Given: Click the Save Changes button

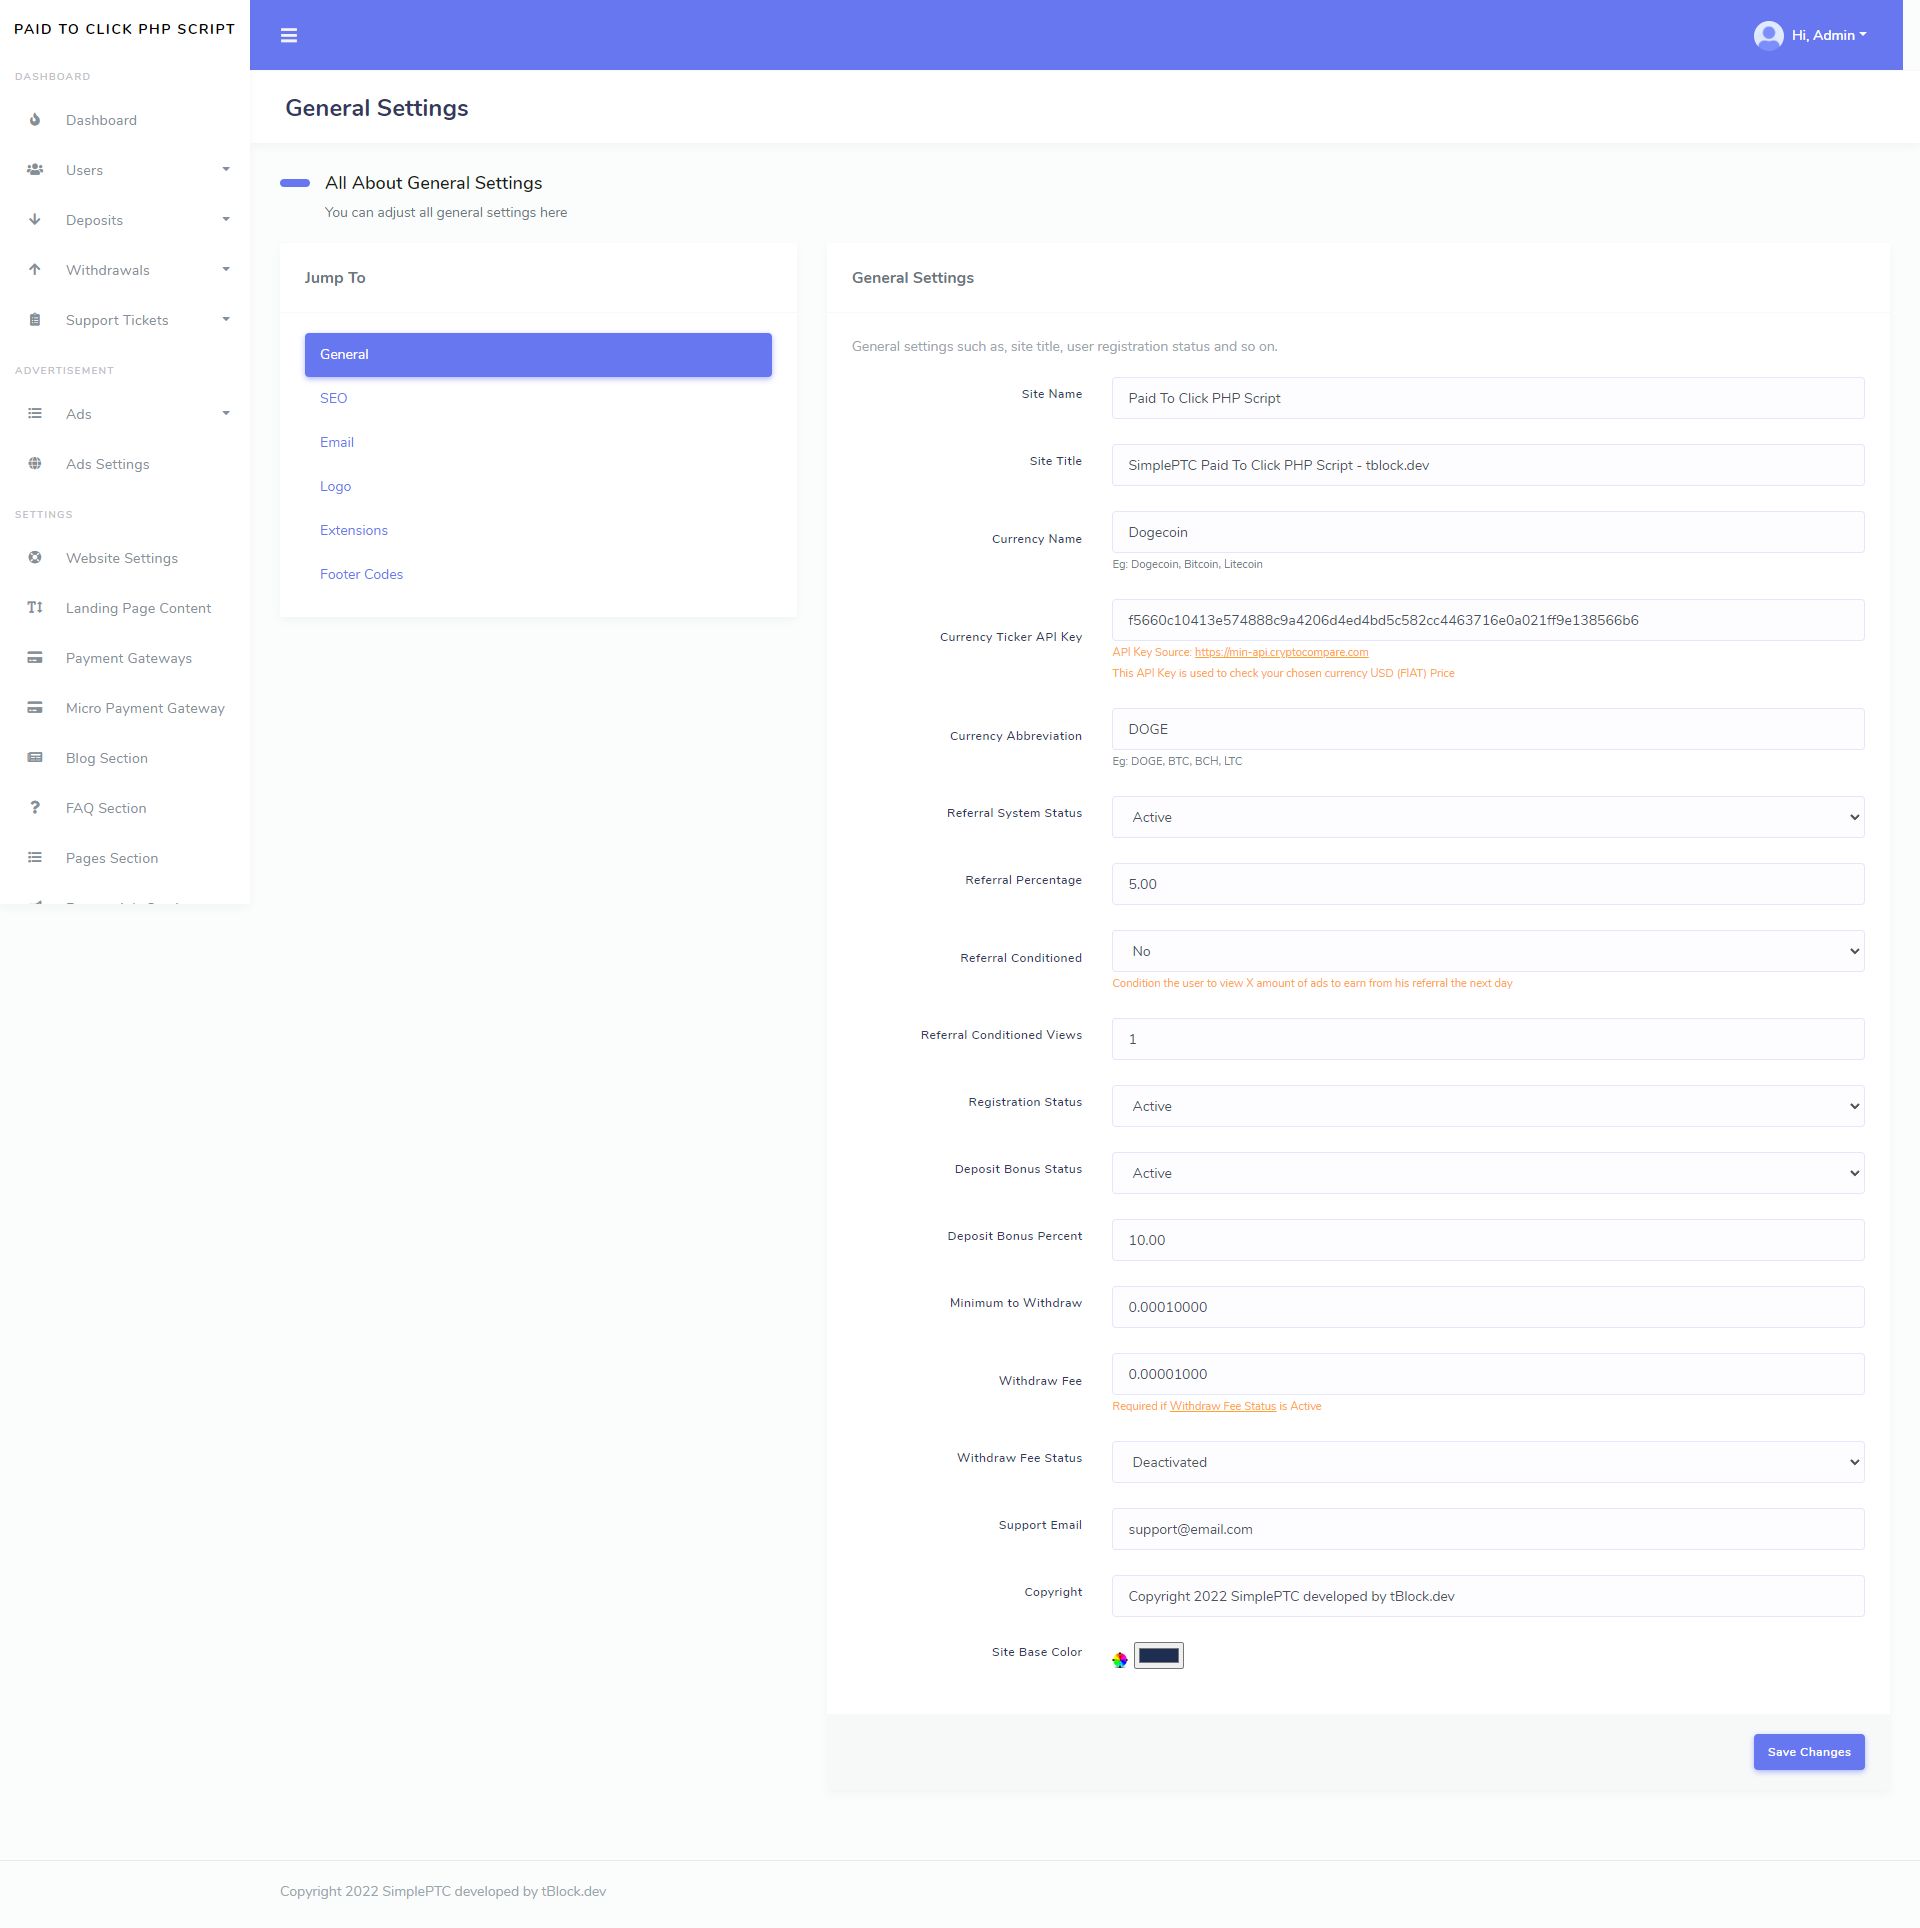Looking at the screenshot, I should tap(1808, 1752).
